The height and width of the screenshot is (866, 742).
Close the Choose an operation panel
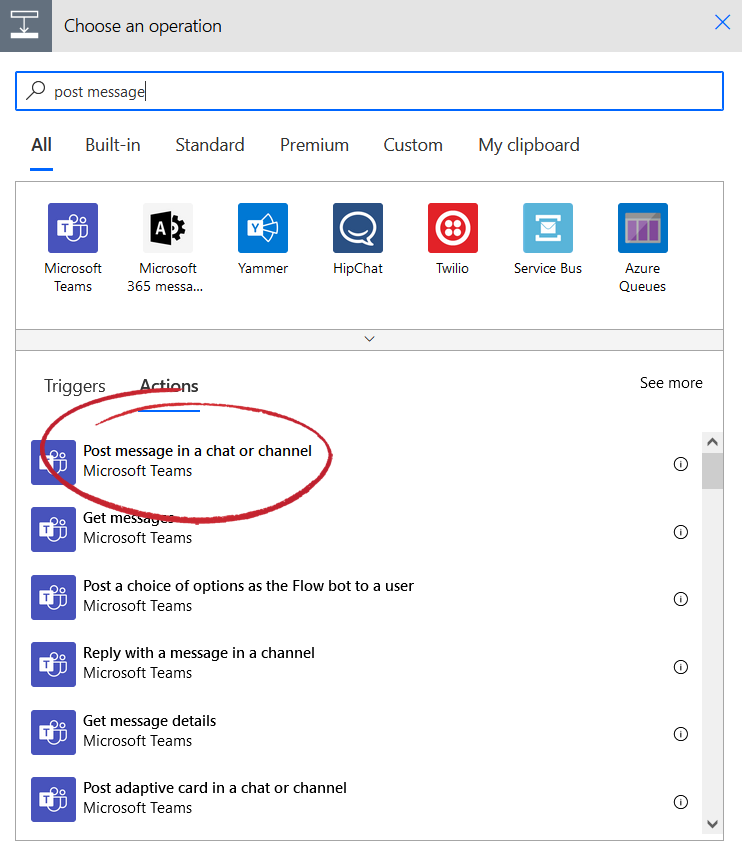point(722,23)
